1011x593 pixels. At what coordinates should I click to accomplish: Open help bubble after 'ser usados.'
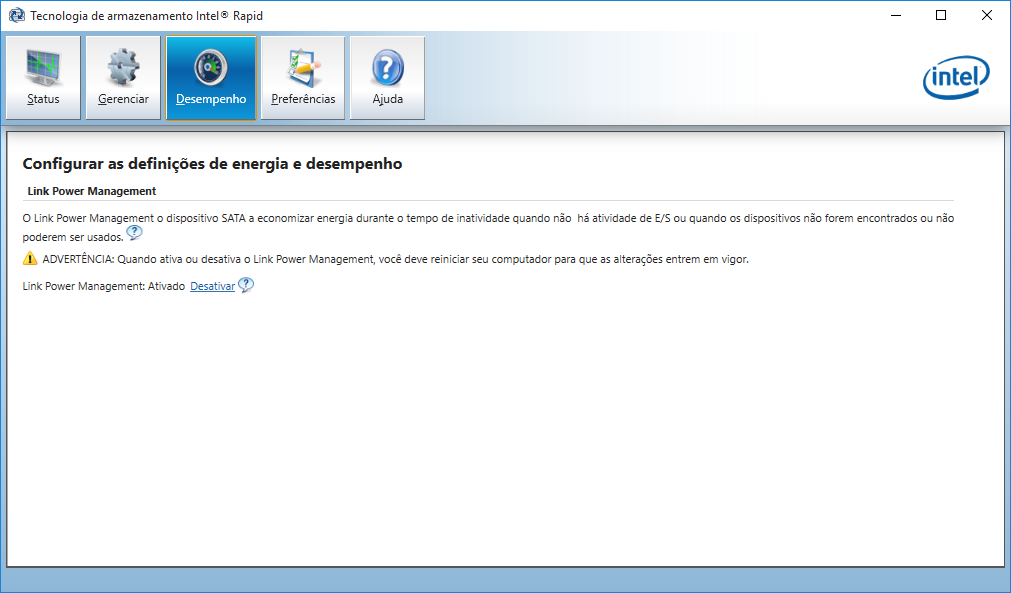pyautogui.click(x=134, y=233)
